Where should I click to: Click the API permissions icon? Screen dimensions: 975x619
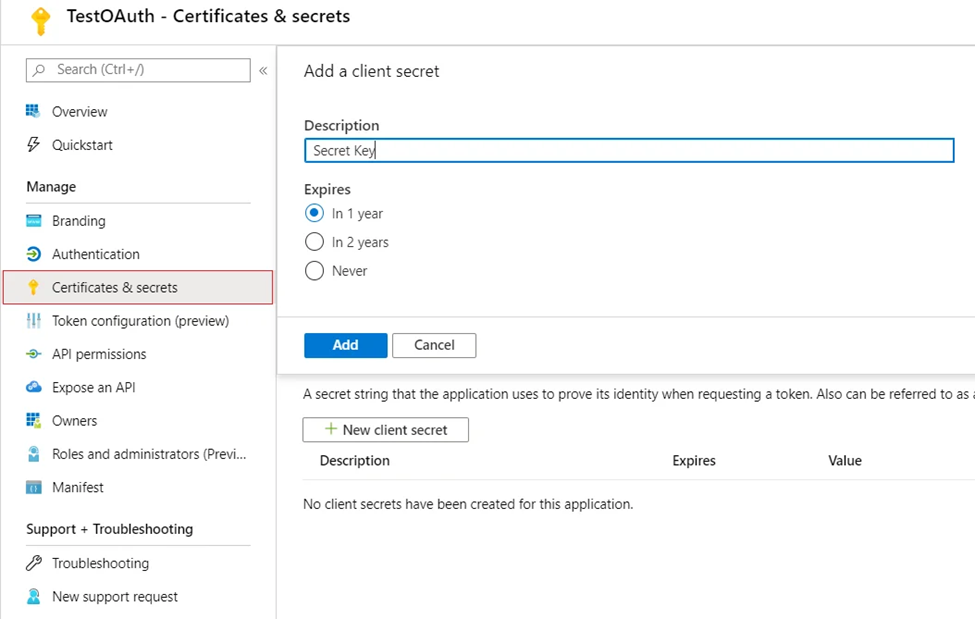click(x=34, y=354)
